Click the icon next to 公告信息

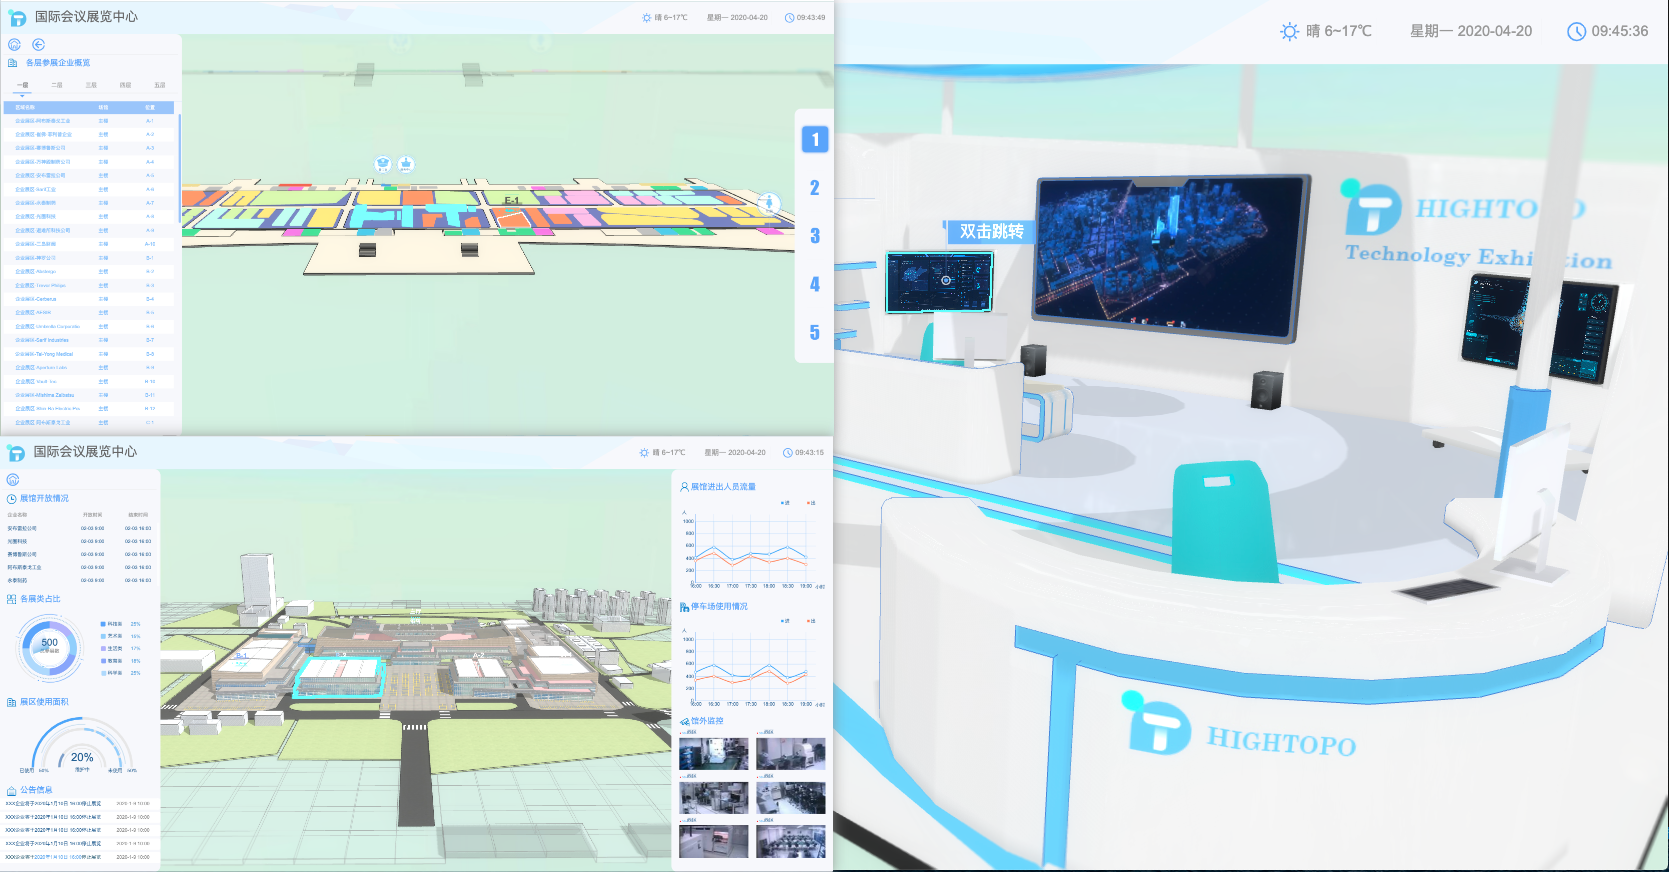[12, 790]
